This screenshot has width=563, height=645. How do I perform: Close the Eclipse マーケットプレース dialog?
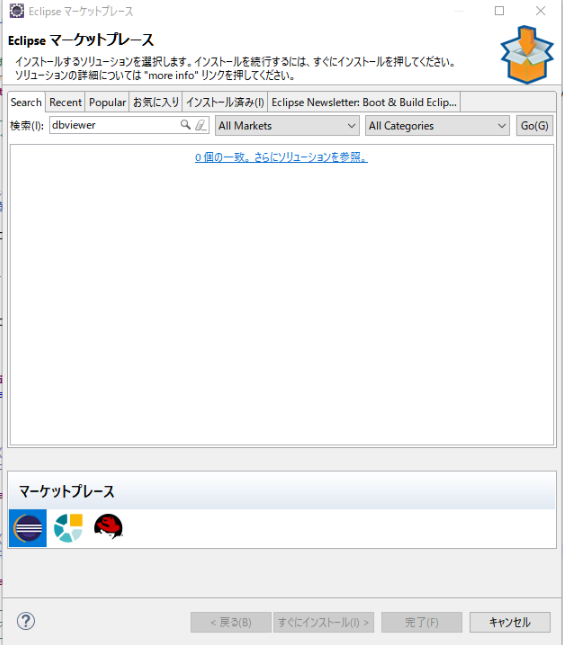540,11
